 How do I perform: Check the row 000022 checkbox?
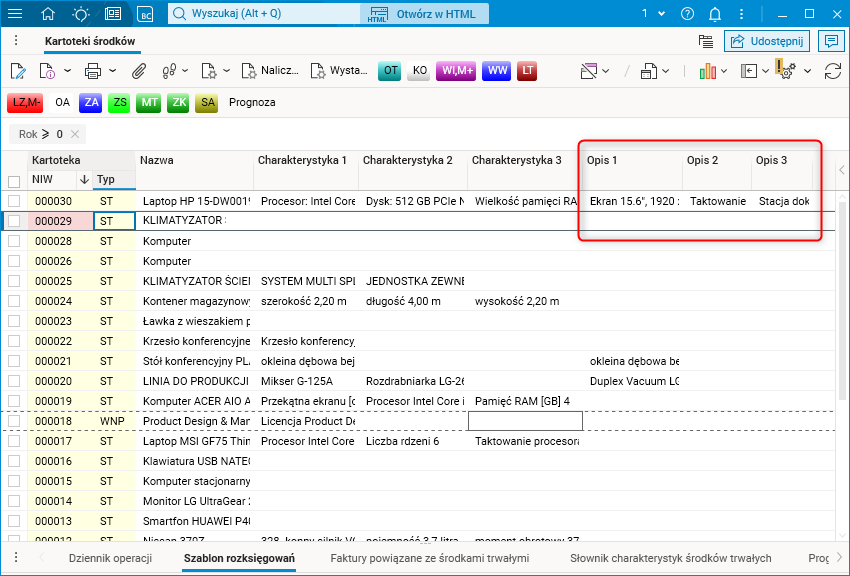click(x=14, y=341)
